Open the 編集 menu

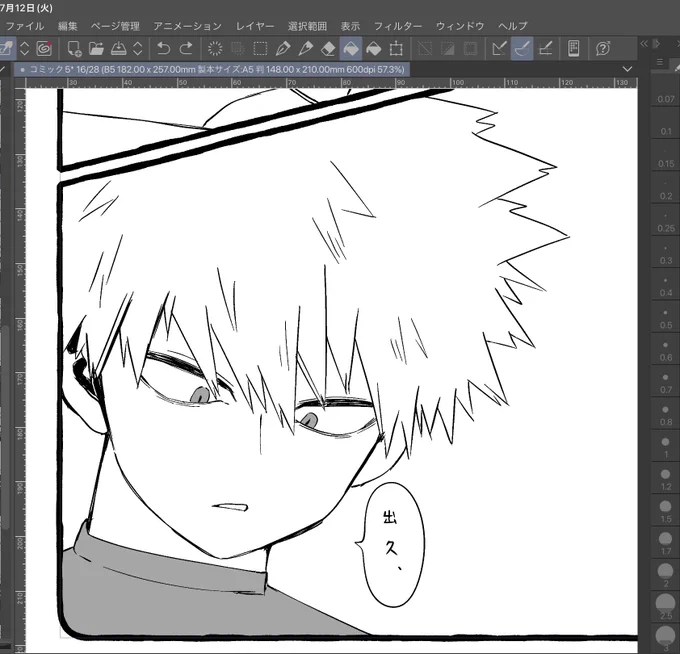(68, 26)
